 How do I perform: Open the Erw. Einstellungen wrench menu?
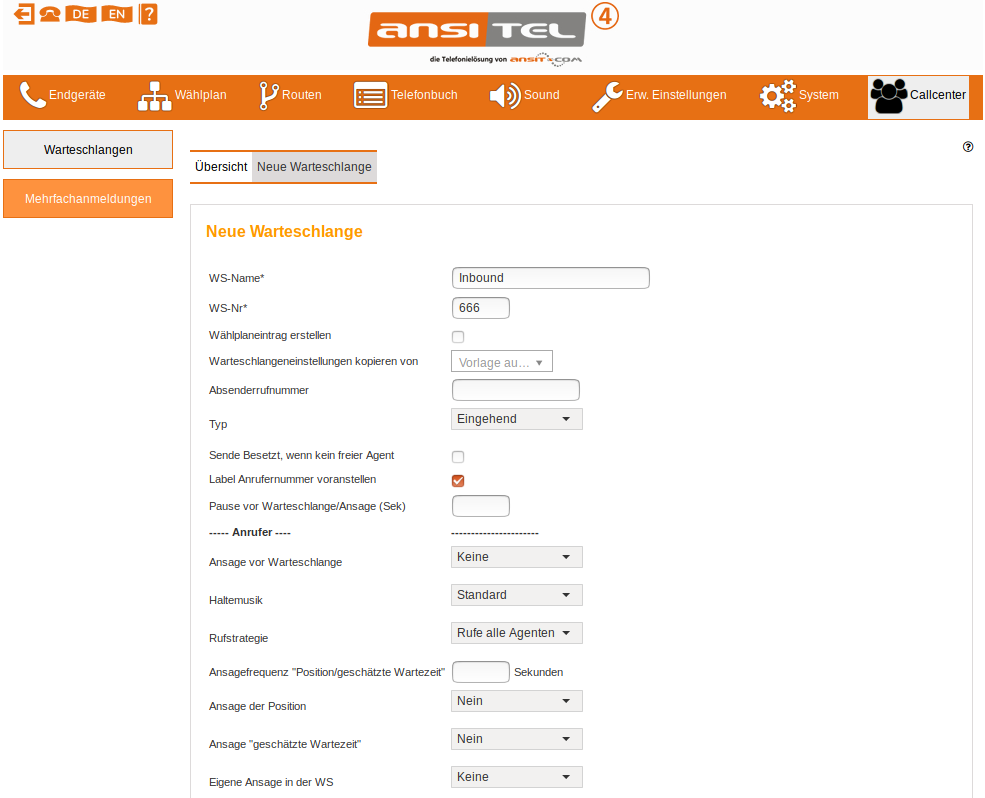pos(659,96)
